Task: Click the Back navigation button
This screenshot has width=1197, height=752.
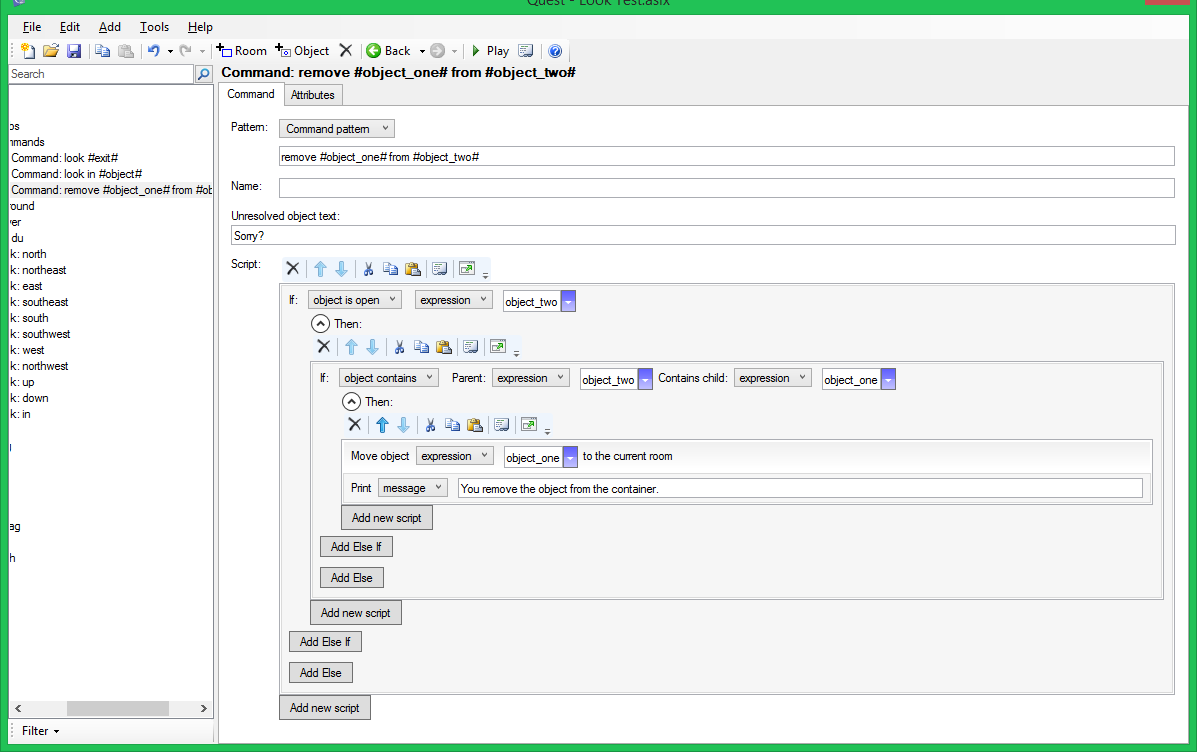Action: click(389, 51)
